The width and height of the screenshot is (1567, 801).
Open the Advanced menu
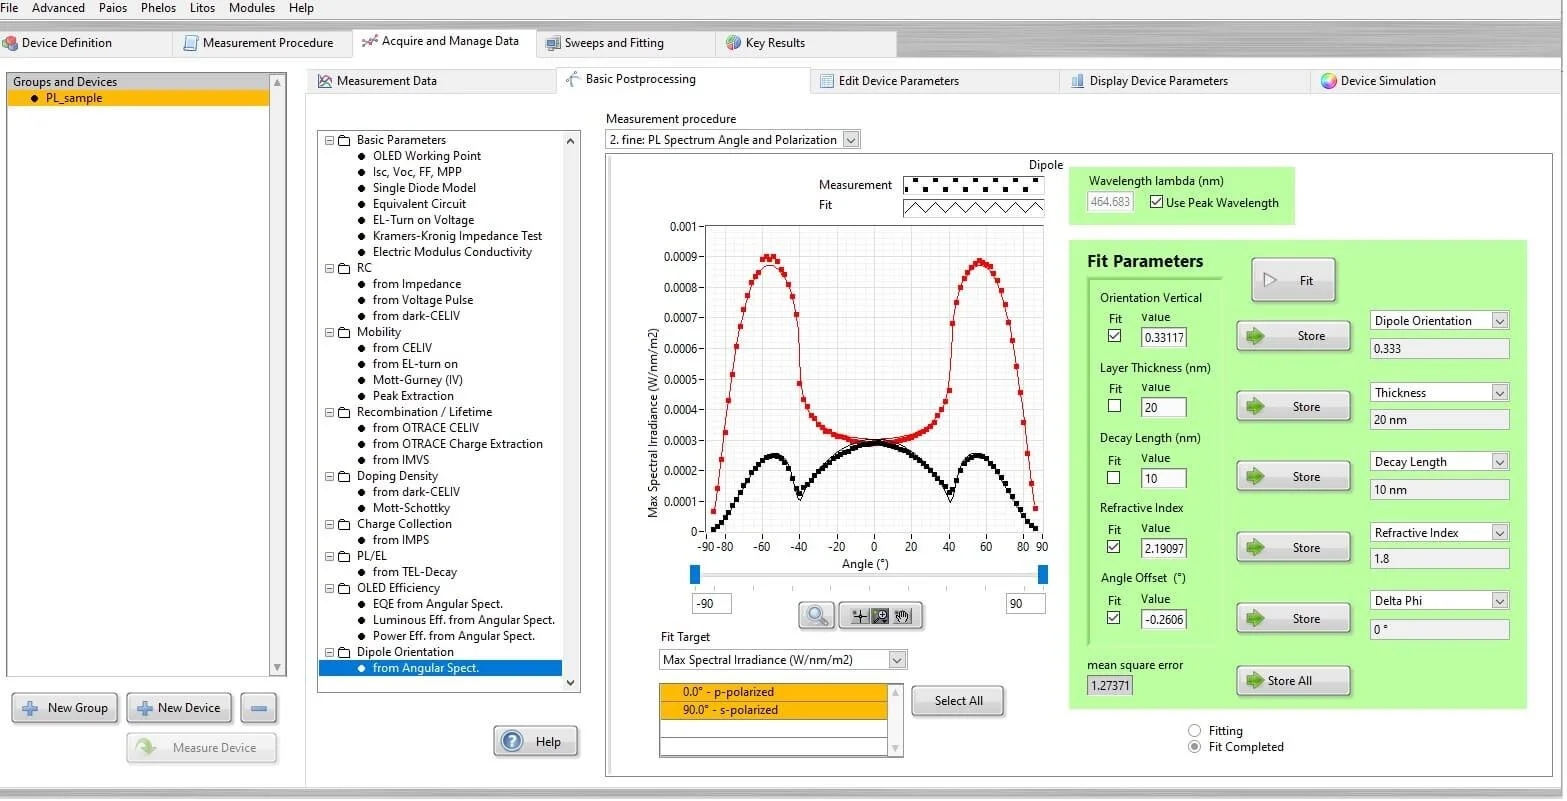pyautogui.click(x=57, y=8)
